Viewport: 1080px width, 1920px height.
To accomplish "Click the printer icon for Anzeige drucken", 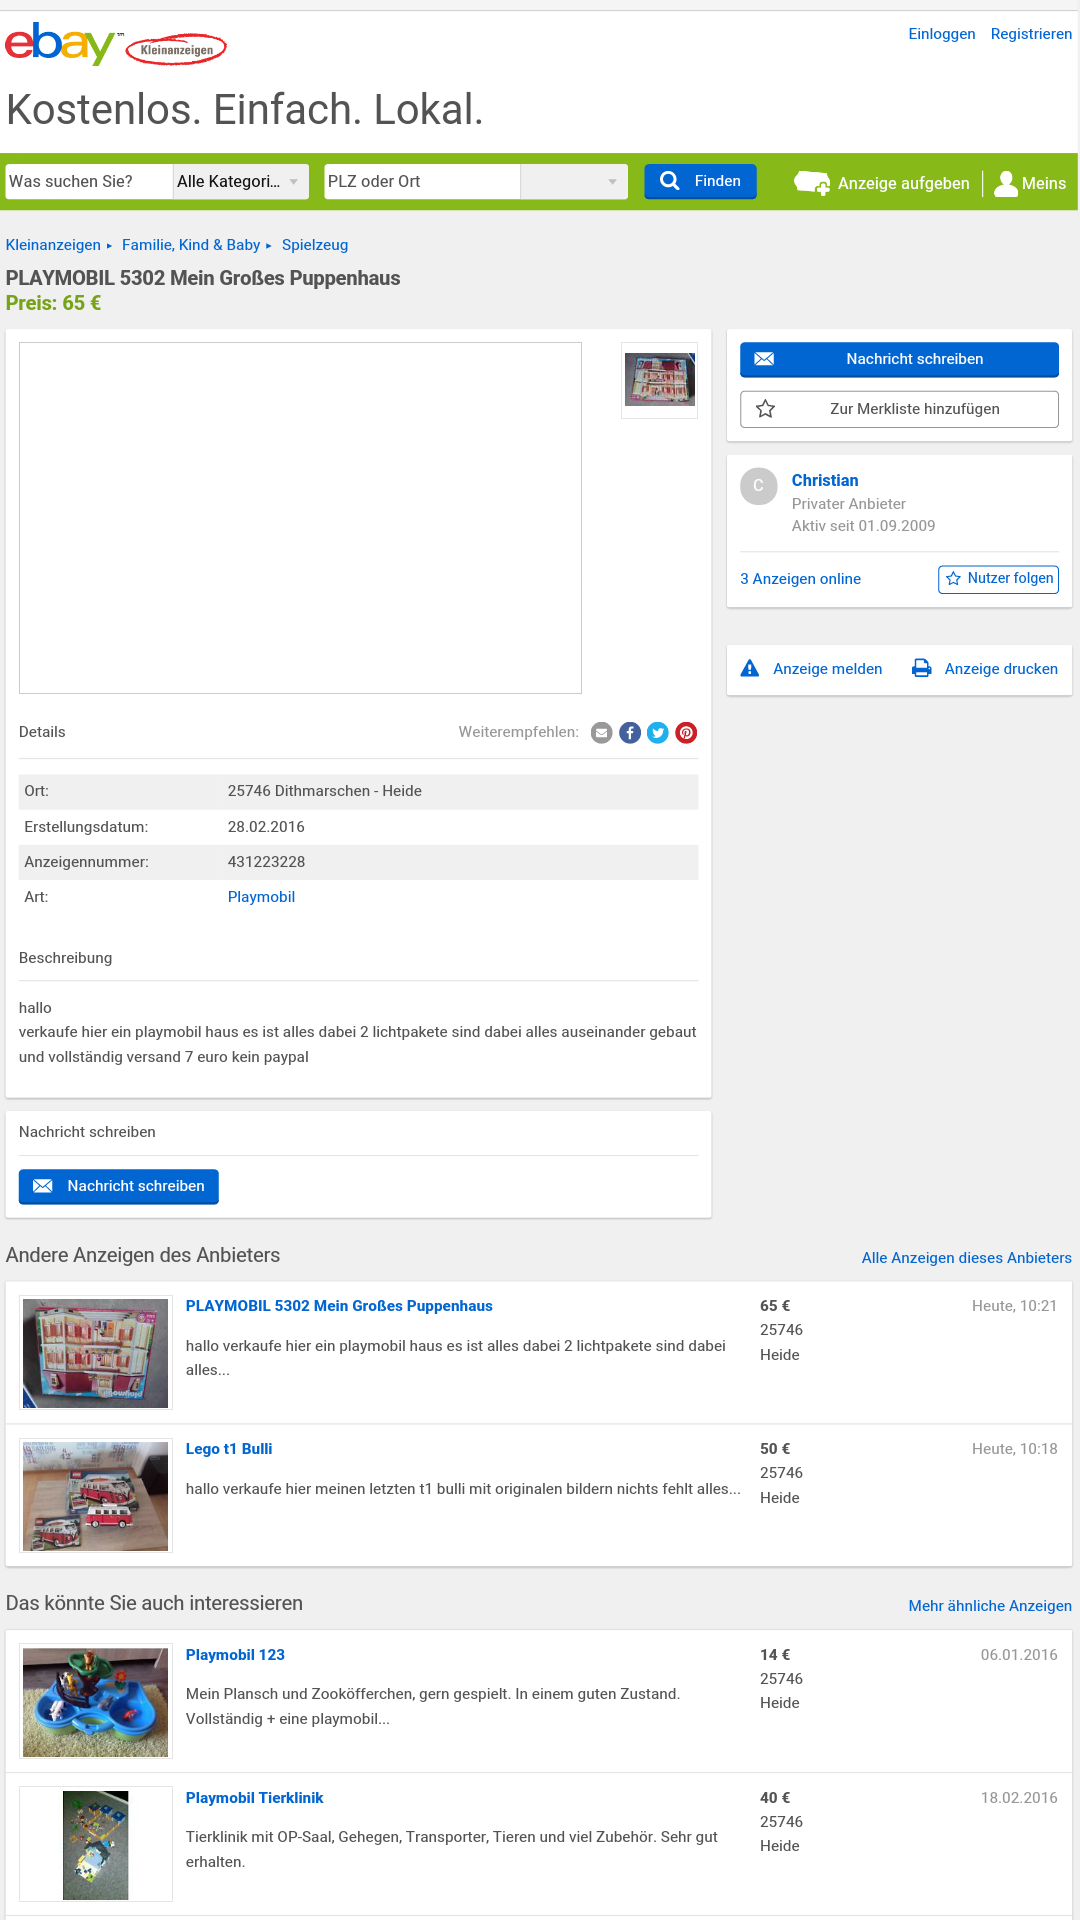I will click(922, 668).
